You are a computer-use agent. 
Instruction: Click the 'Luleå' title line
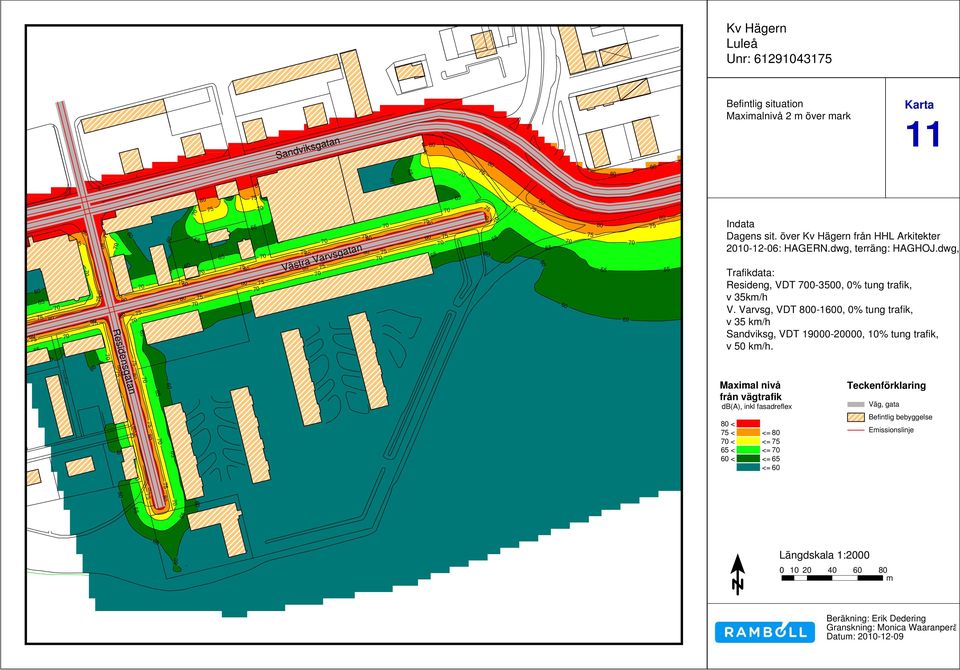pos(742,43)
